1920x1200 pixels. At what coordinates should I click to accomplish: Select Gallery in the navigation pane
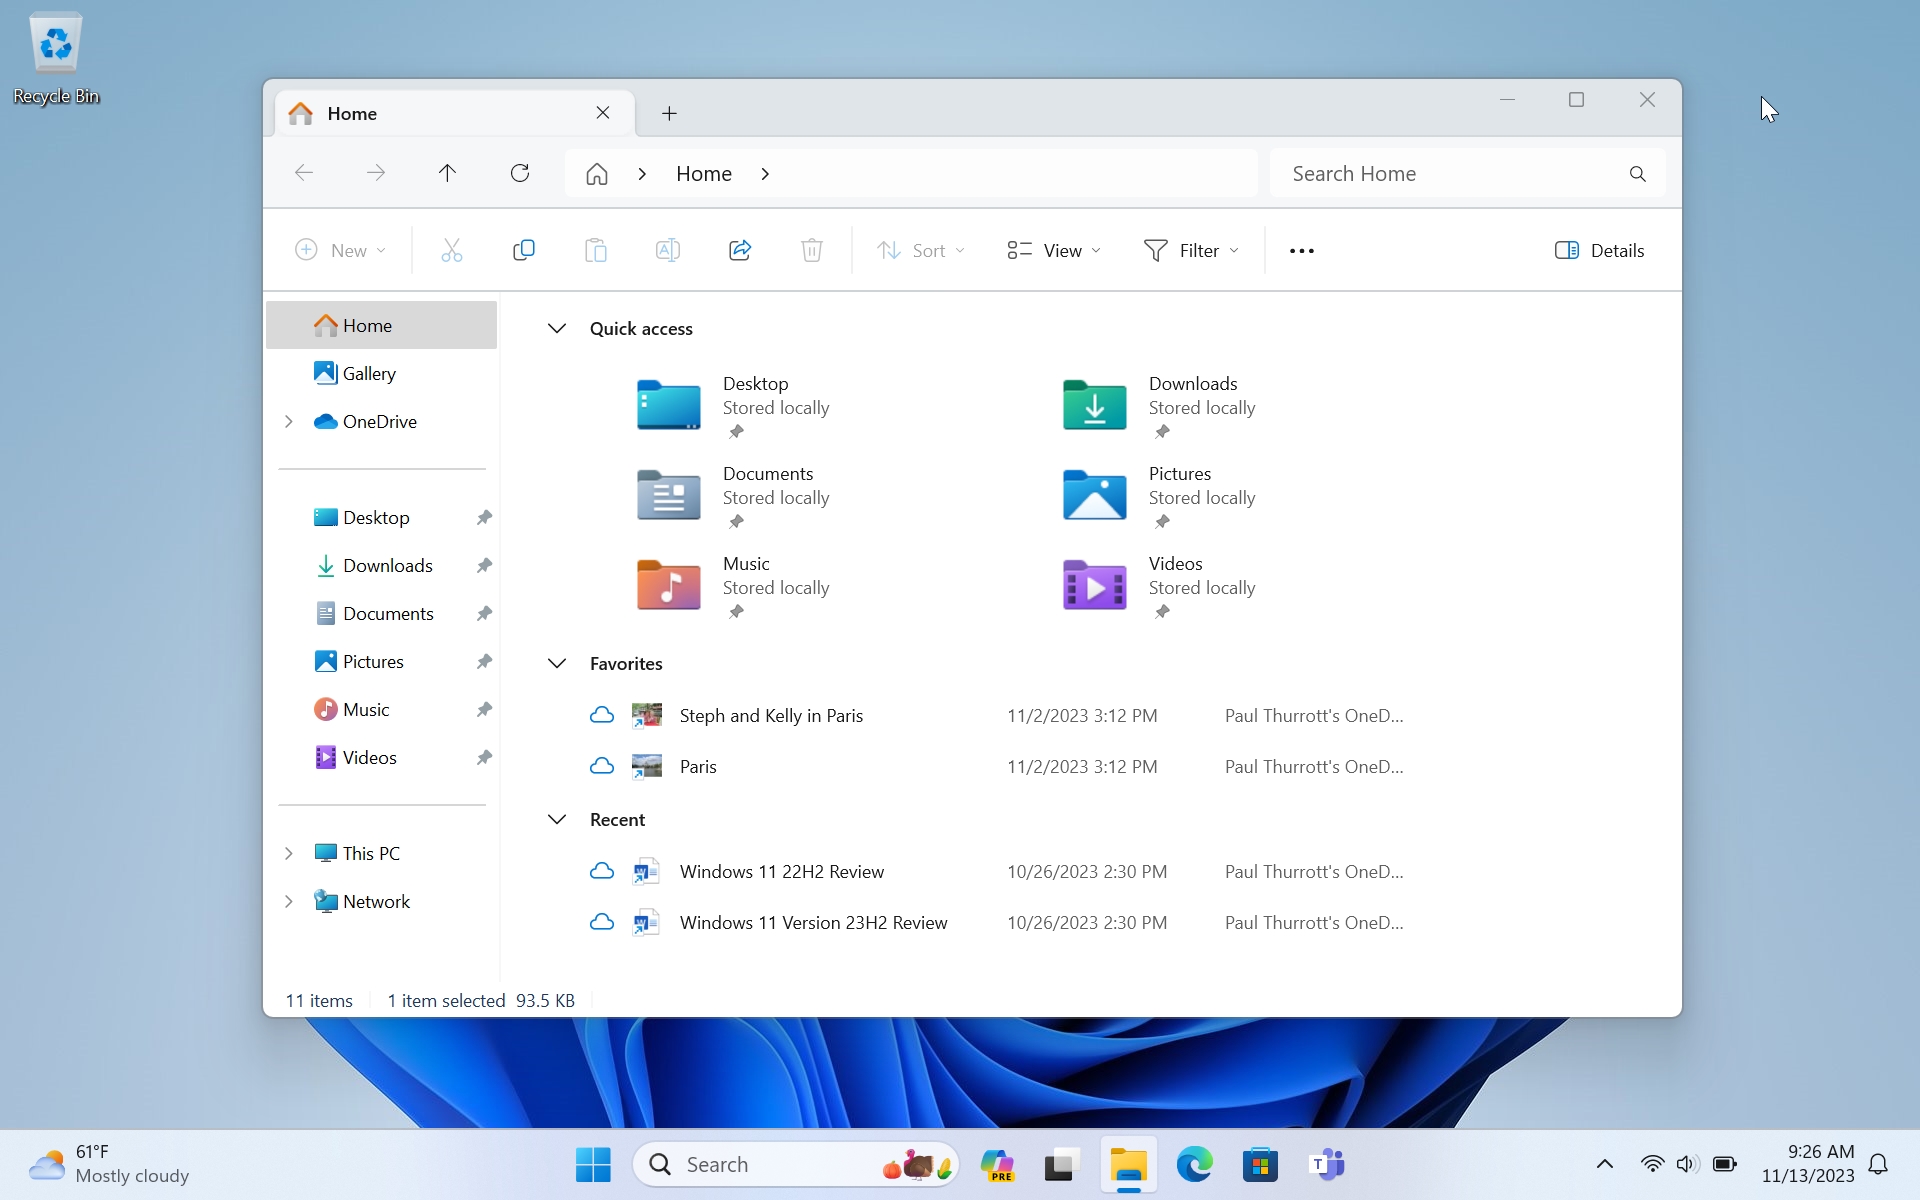point(368,374)
